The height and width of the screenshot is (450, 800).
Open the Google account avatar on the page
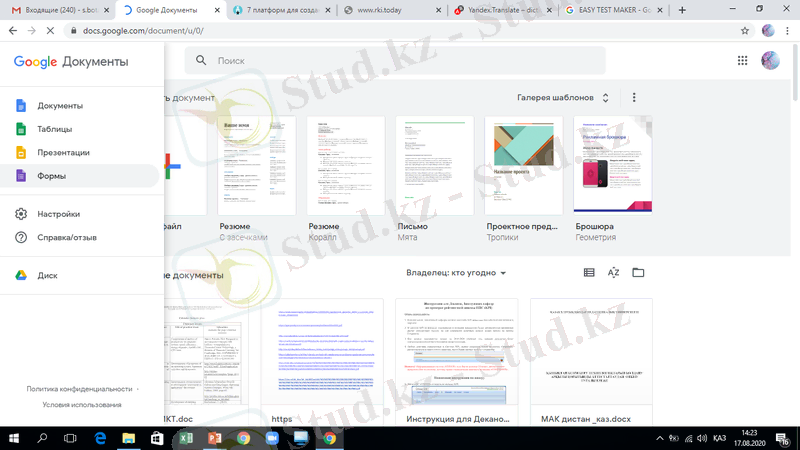tap(770, 61)
